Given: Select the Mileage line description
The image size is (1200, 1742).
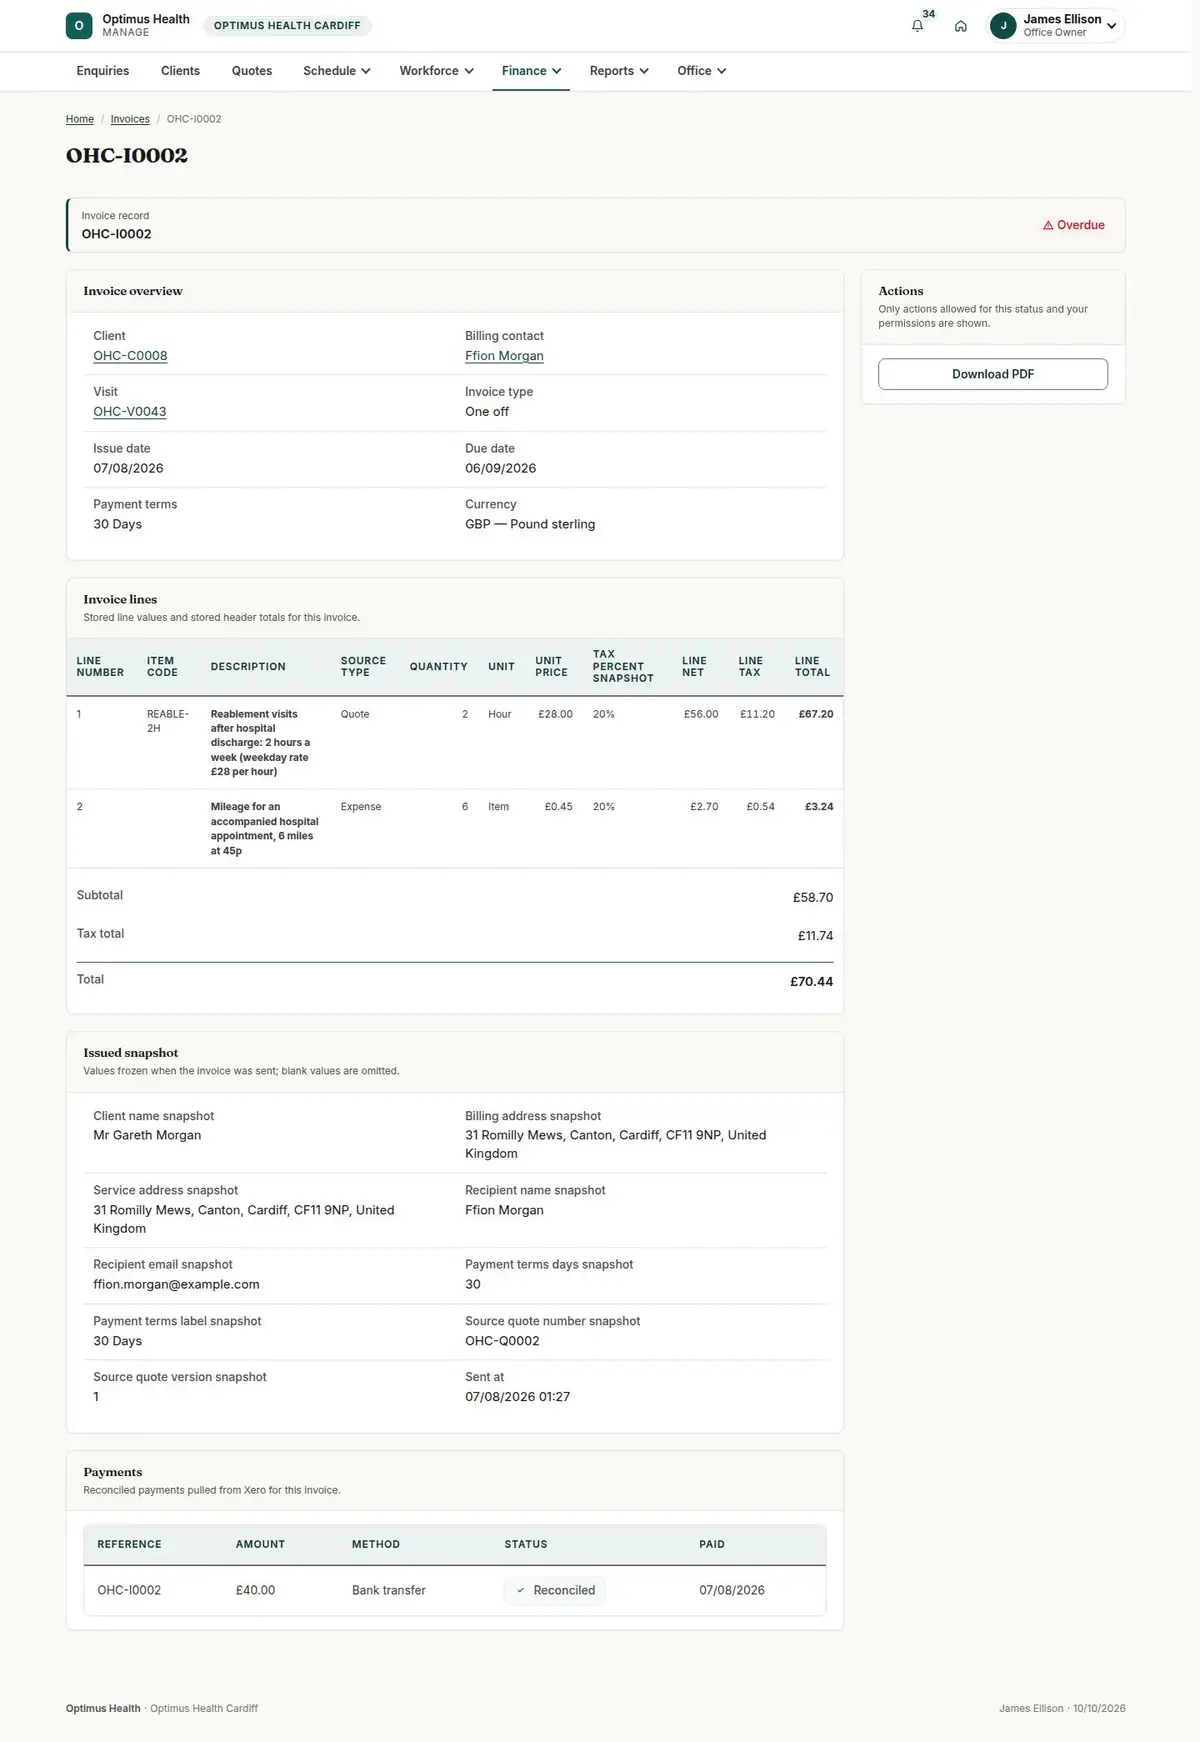Looking at the screenshot, I should tap(264, 829).
